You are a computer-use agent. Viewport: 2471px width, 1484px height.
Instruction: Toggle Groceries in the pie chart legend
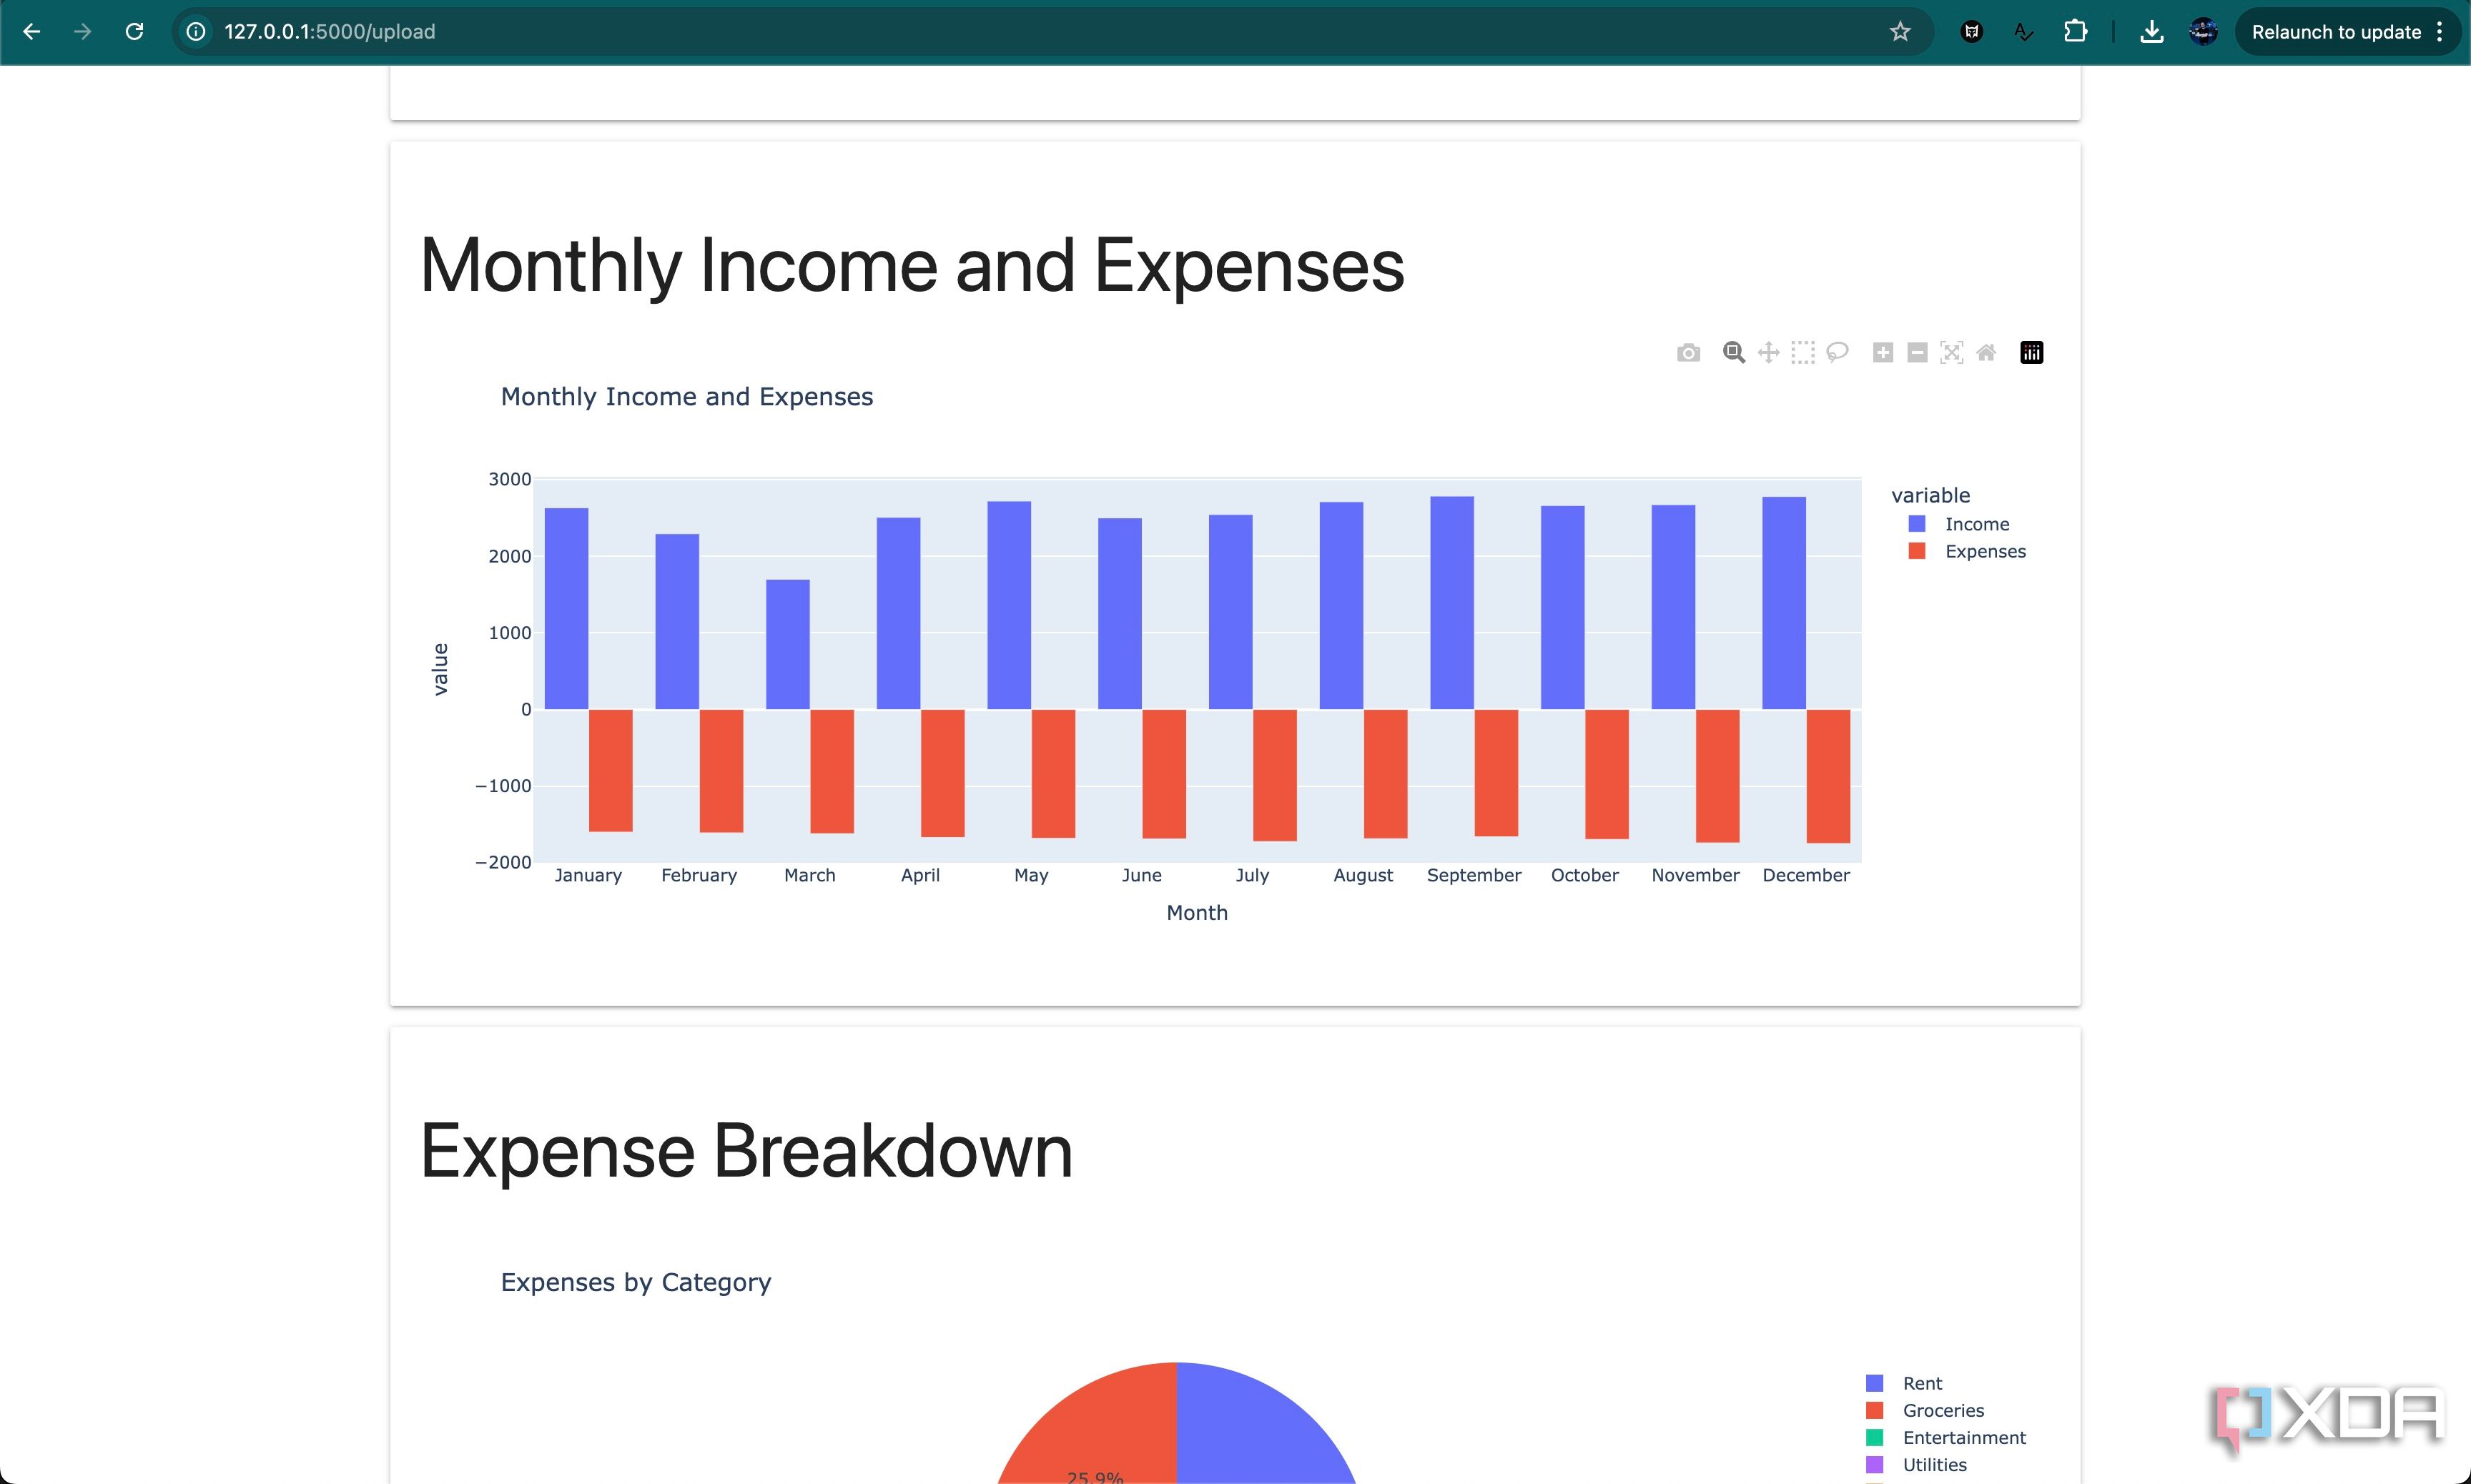1942,1410
